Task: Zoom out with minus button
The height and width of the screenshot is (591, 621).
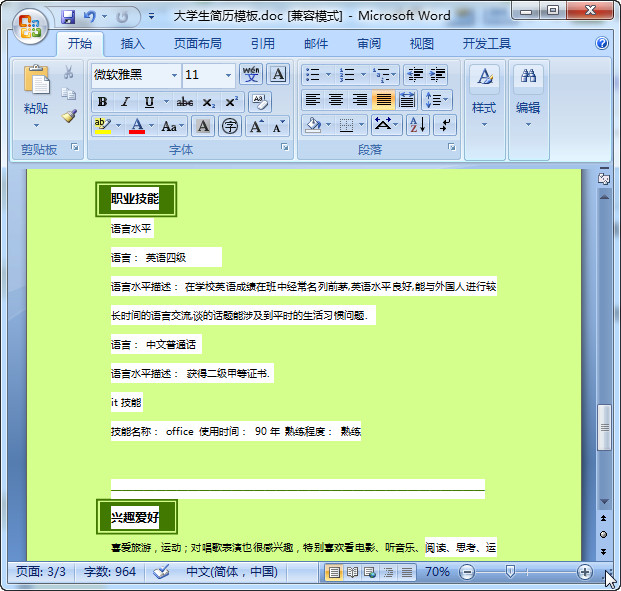Action: click(x=467, y=572)
